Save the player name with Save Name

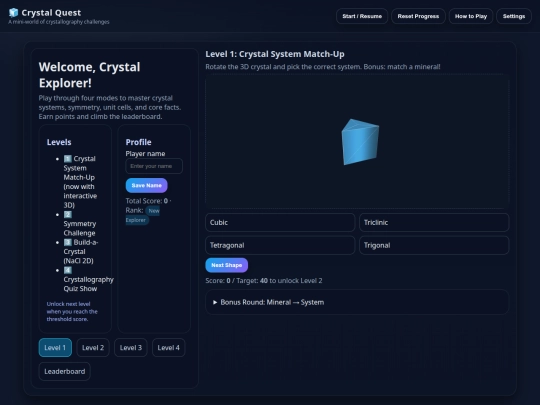[146, 185]
